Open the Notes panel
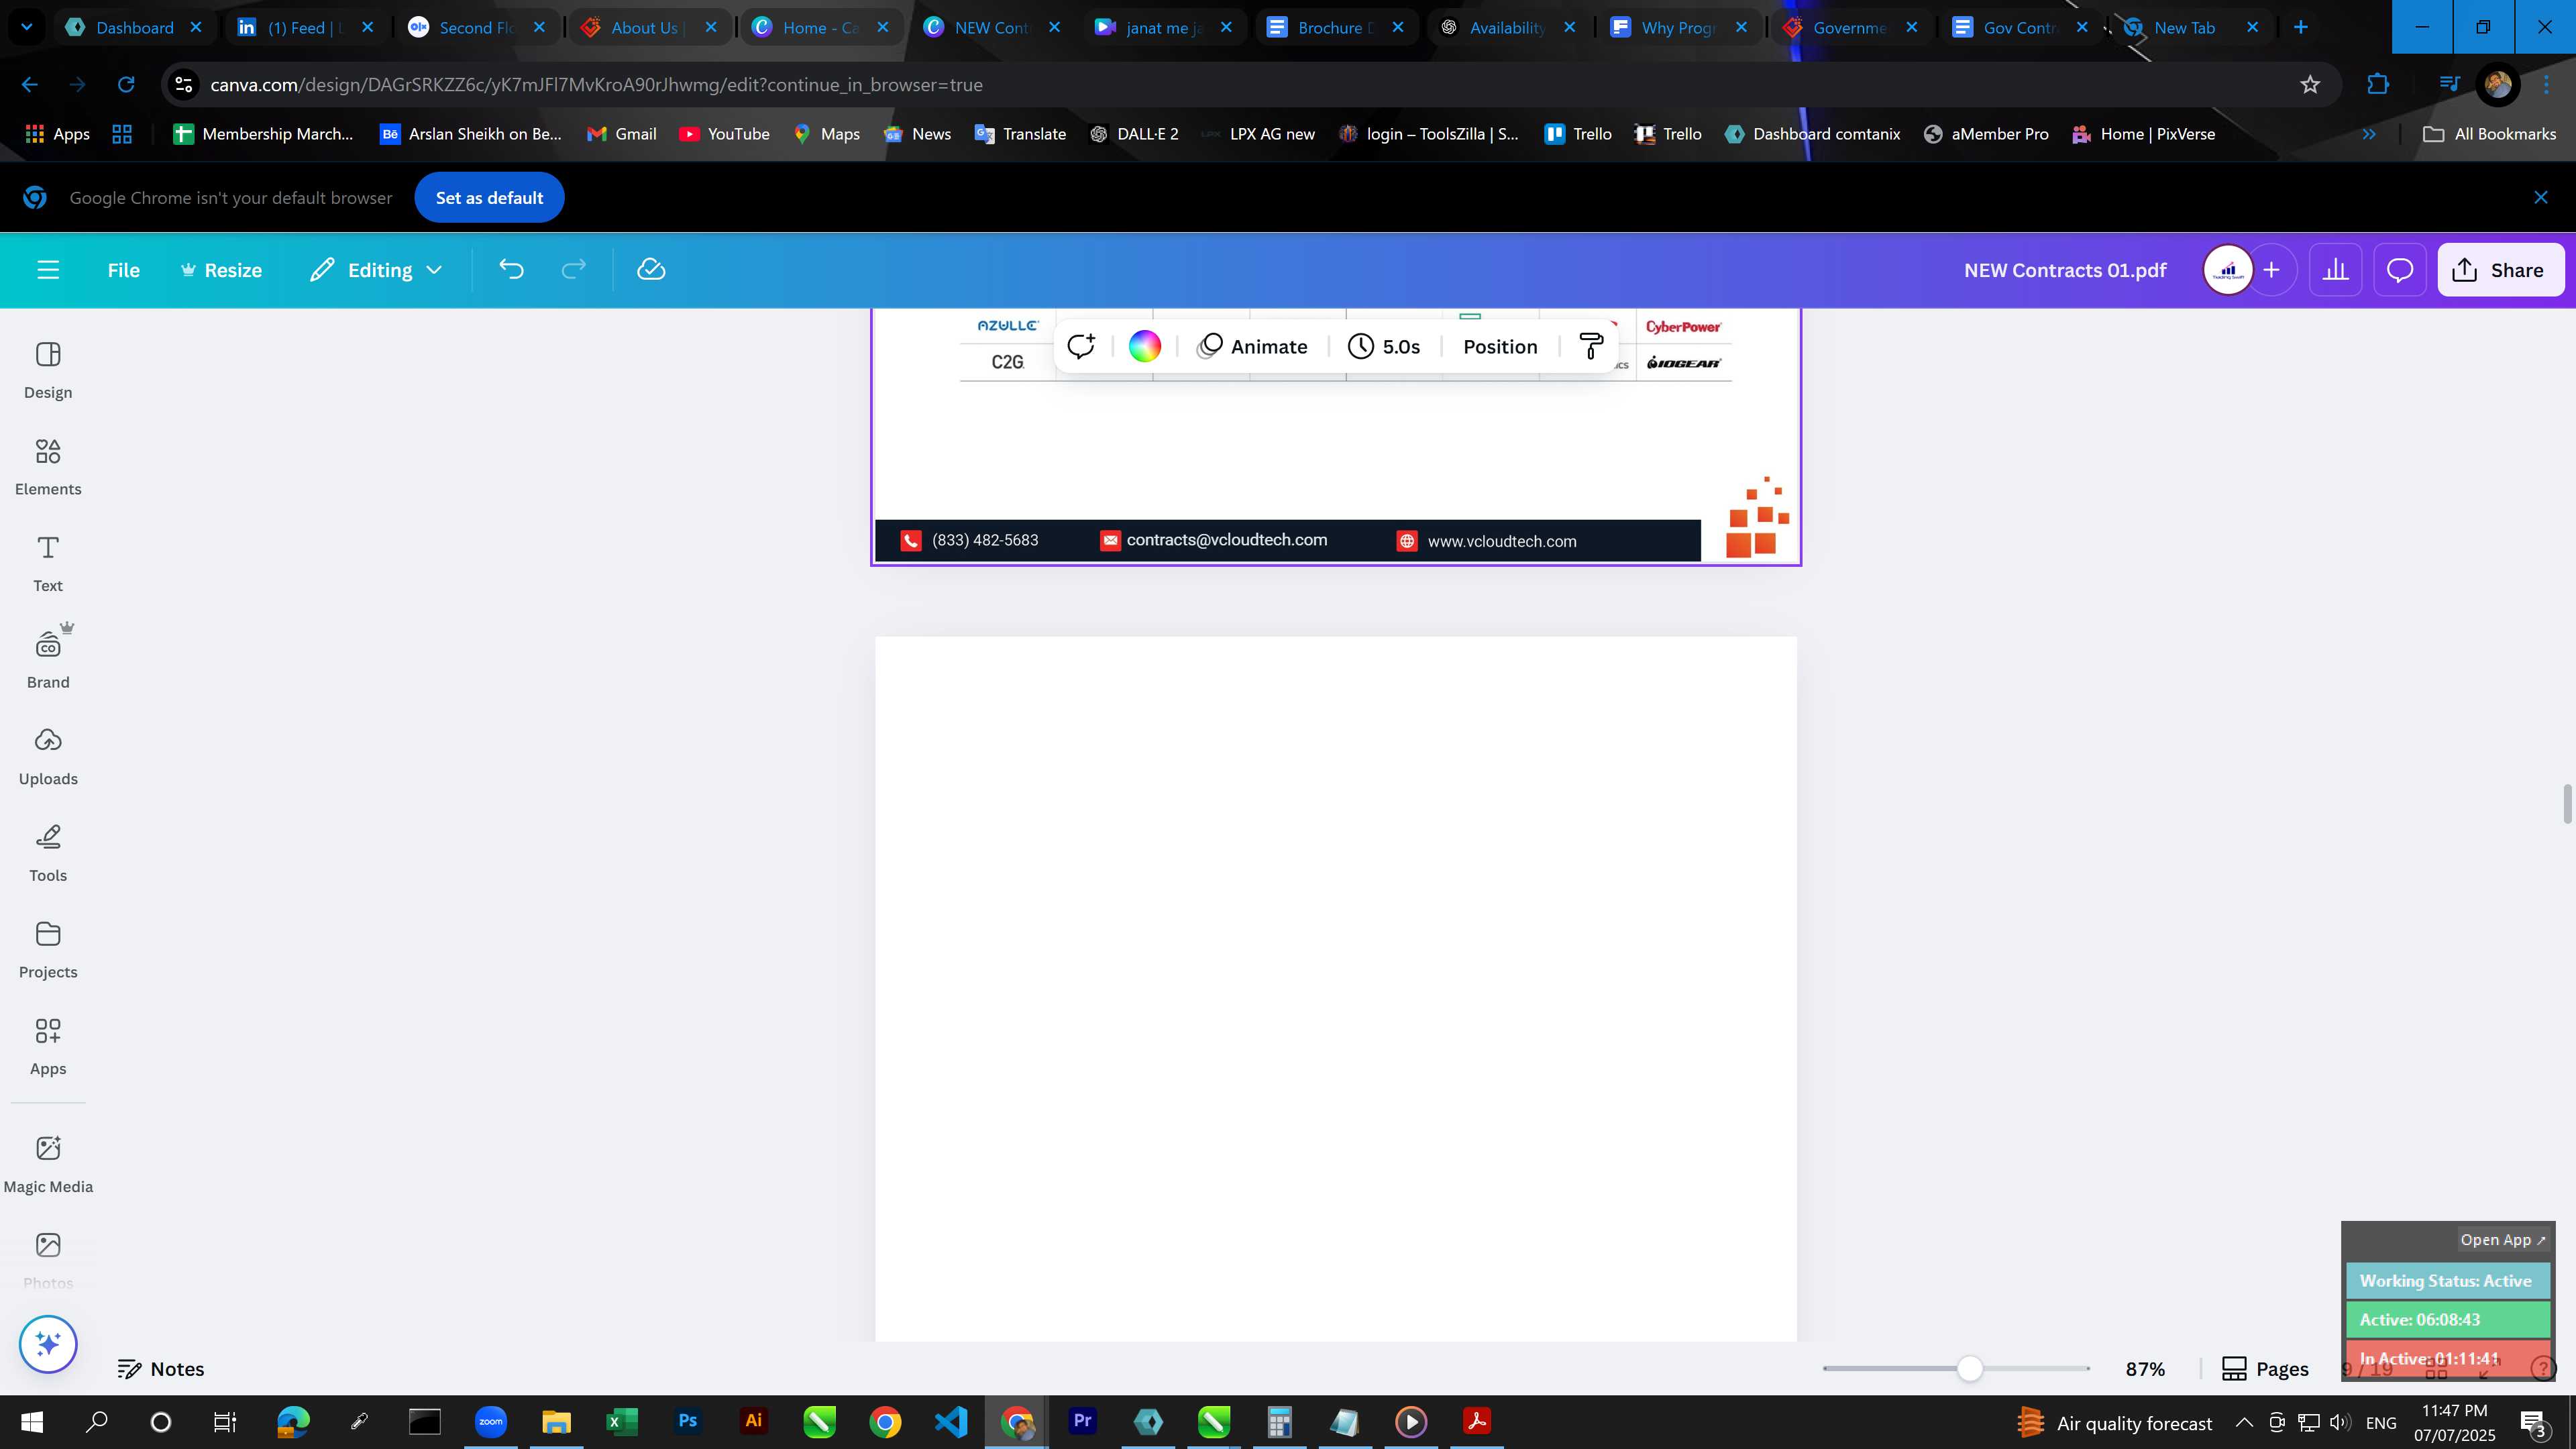 160,1369
